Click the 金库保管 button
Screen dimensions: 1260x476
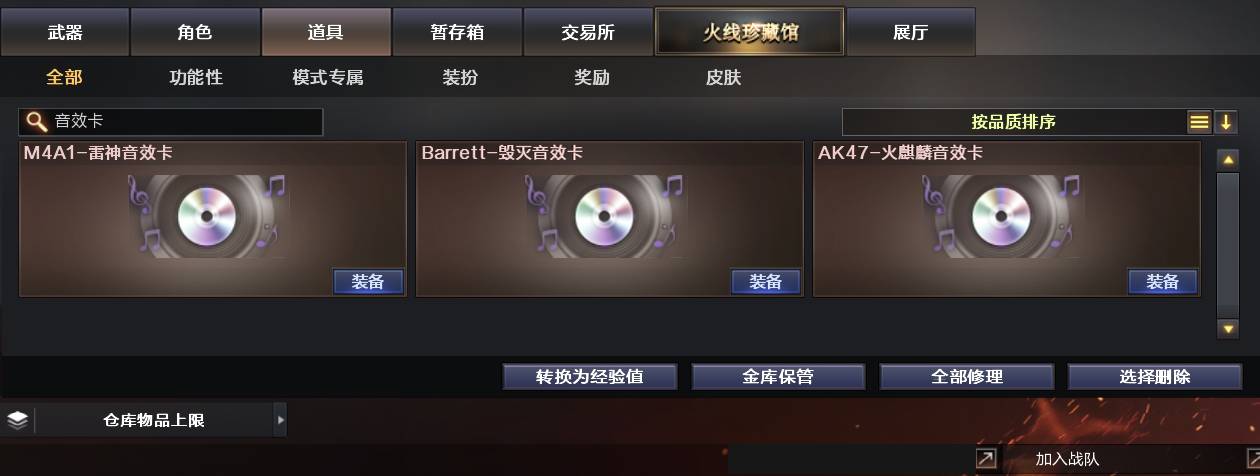(x=778, y=377)
